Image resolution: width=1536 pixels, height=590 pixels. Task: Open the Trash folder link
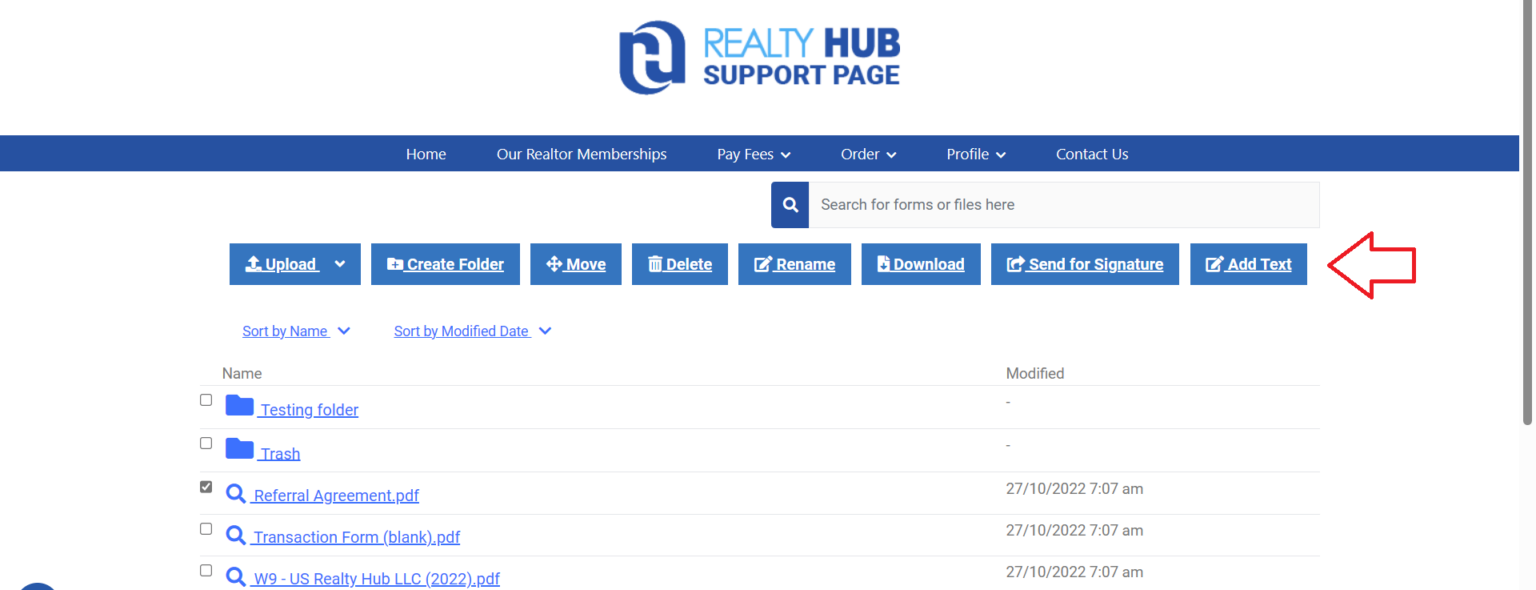point(280,454)
